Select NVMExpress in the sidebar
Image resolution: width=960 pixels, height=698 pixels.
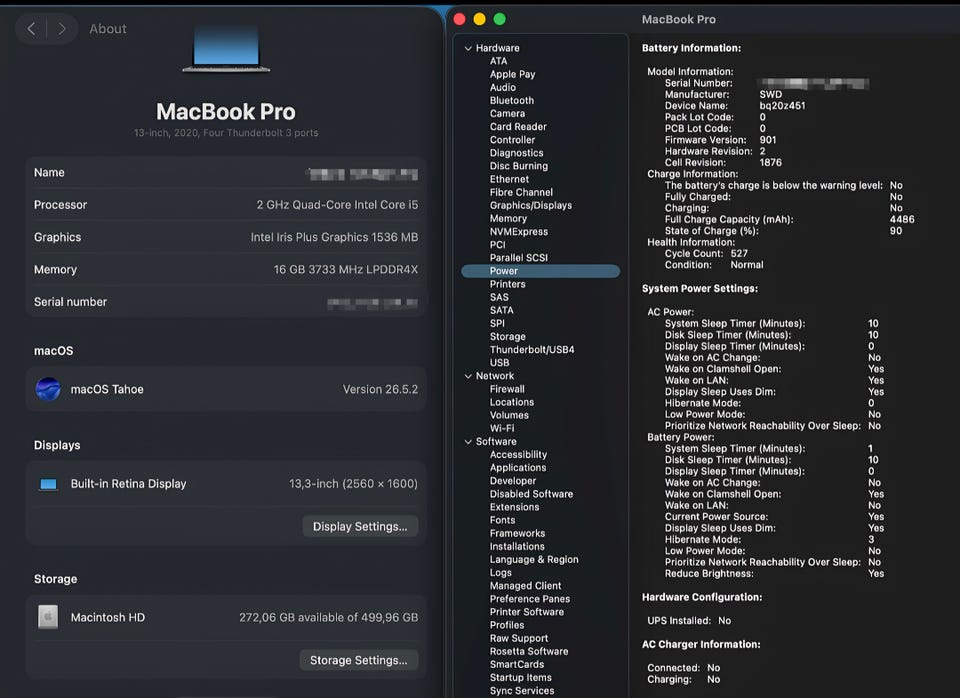click(x=519, y=231)
